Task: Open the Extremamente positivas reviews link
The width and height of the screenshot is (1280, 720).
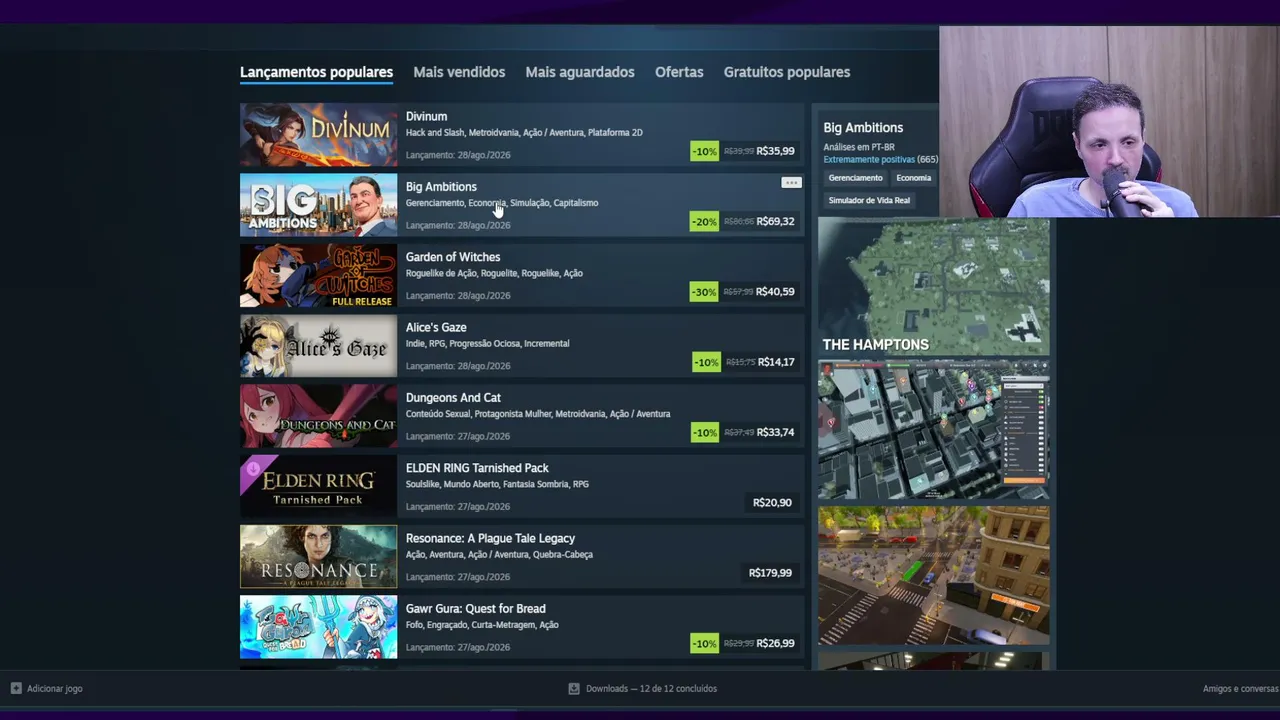Action: [x=869, y=159]
